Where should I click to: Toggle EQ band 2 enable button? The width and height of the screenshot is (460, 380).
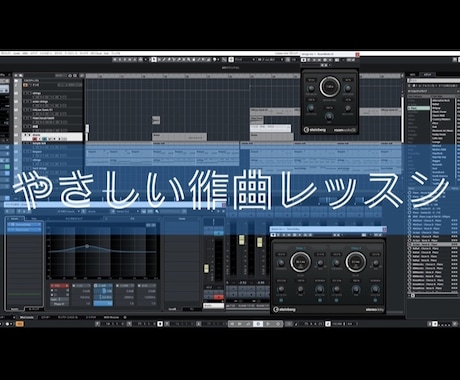96,286
